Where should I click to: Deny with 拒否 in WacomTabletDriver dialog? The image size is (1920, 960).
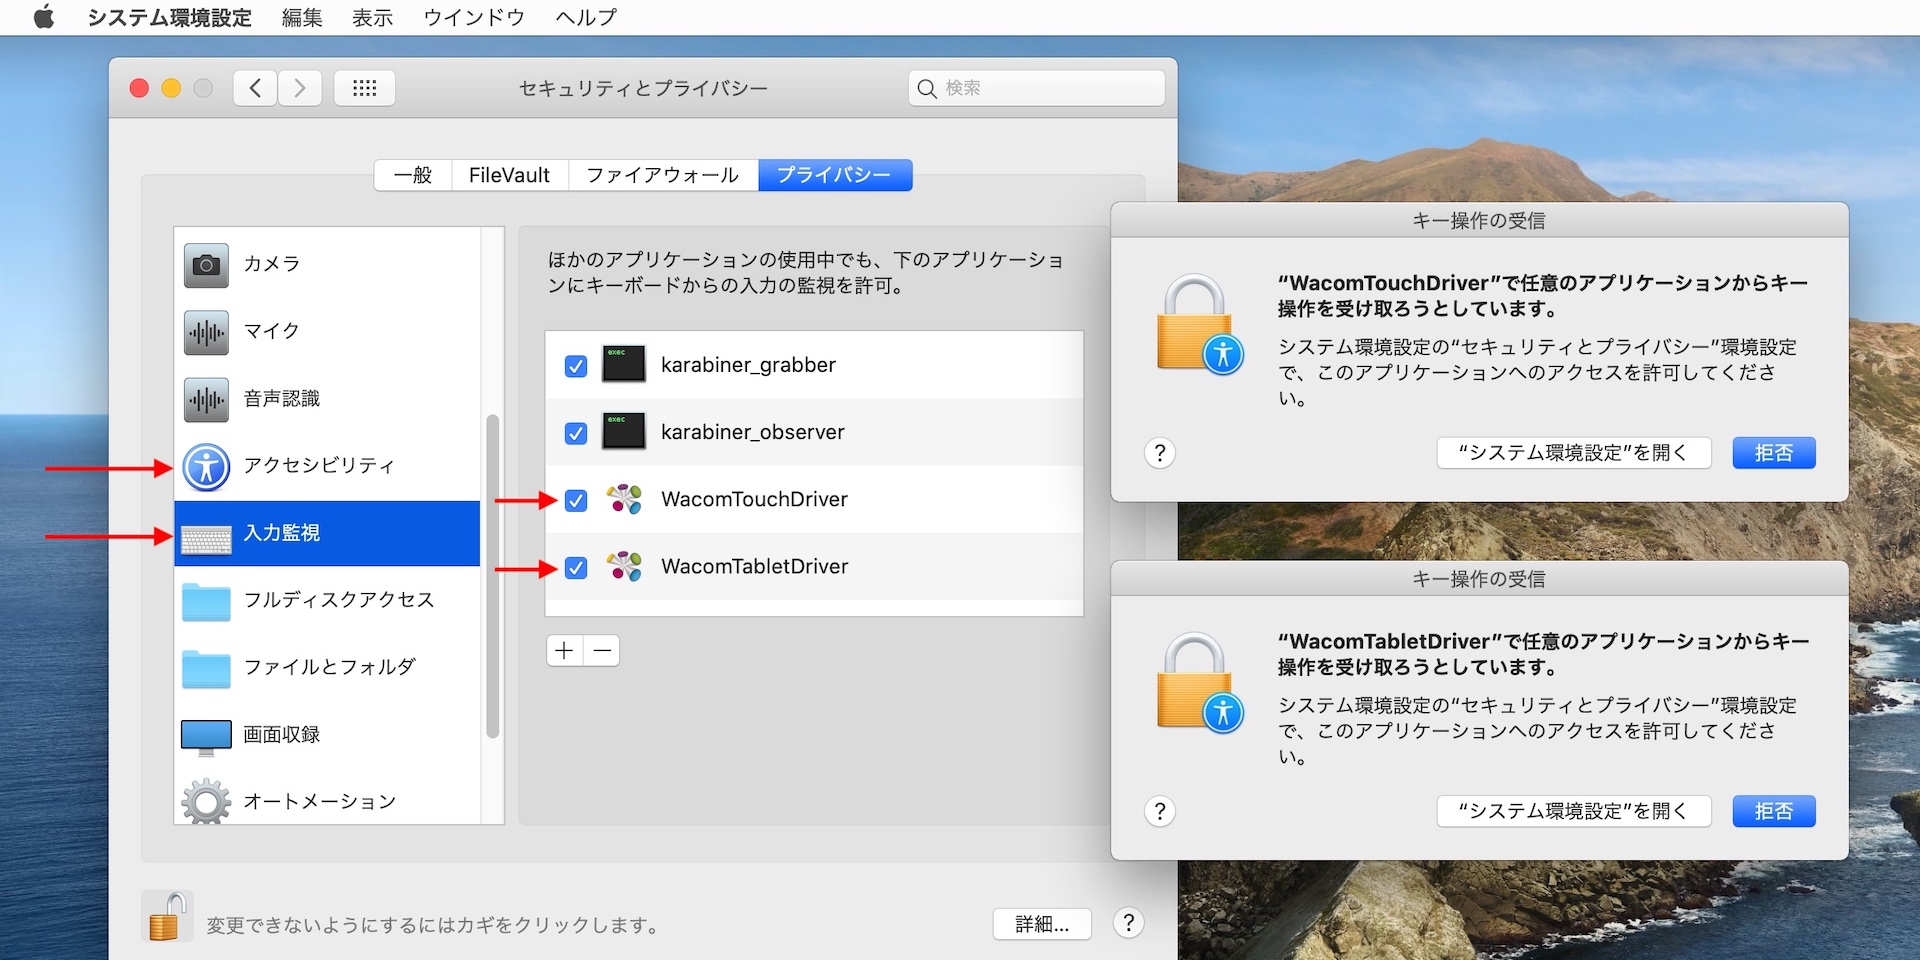point(1773,811)
